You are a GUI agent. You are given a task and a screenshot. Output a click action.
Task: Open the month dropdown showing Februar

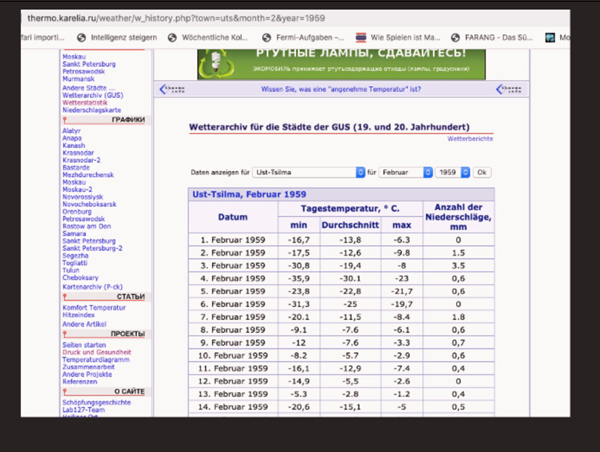coord(406,172)
